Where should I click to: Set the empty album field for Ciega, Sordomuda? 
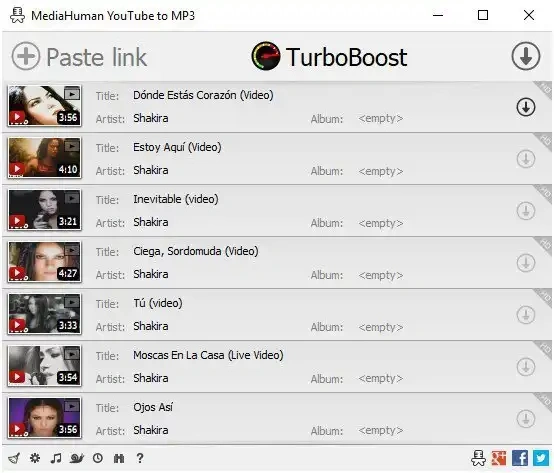tap(381, 275)
